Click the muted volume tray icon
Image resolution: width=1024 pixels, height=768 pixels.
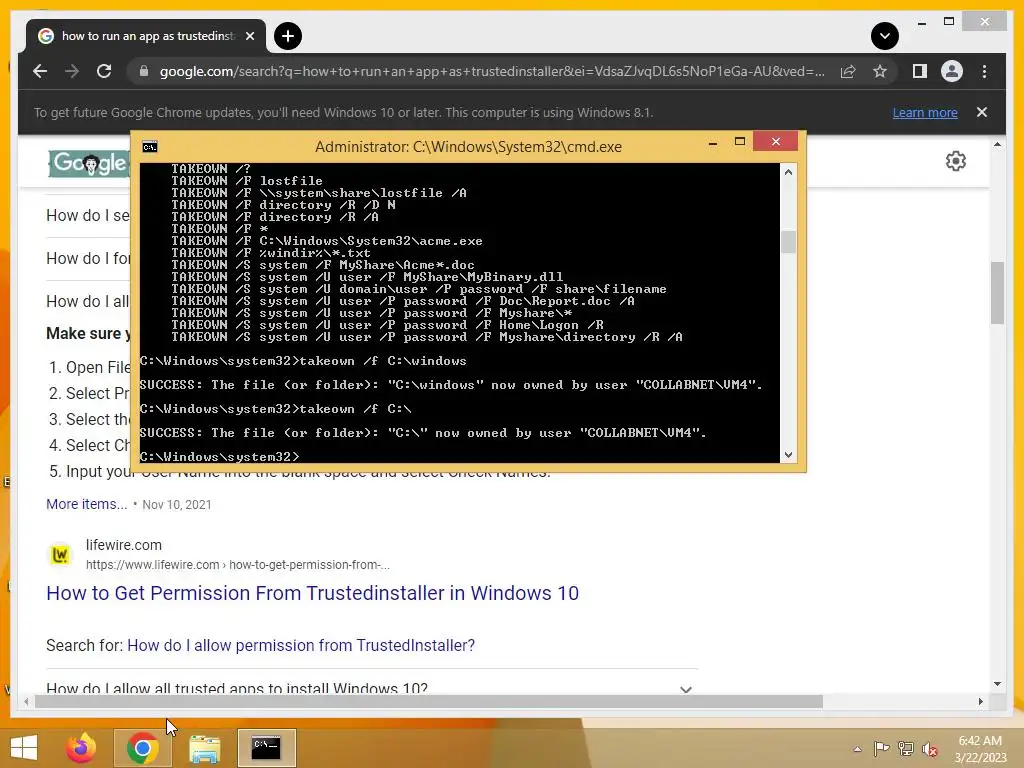930,749
